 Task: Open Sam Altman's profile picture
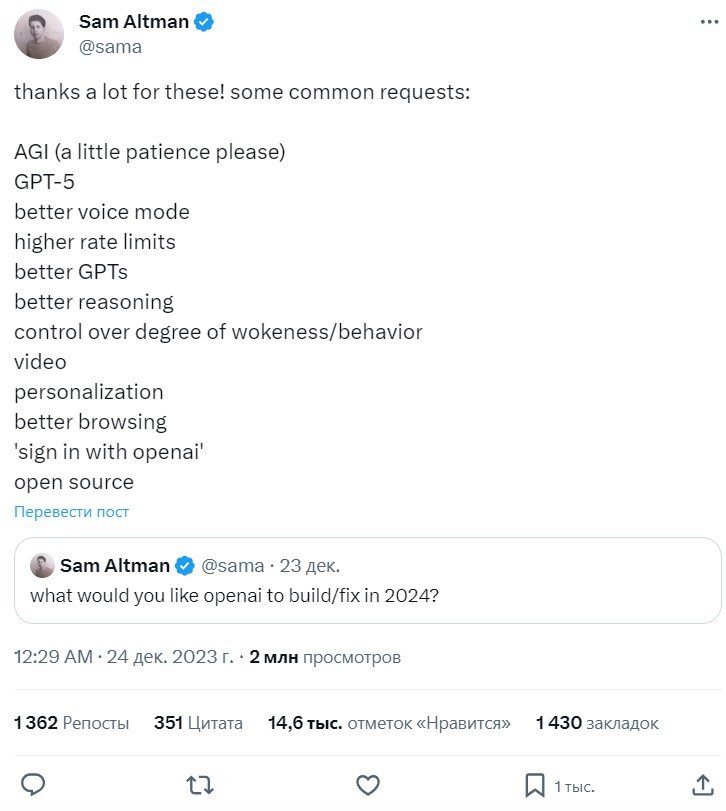click(x=40, y=33)
